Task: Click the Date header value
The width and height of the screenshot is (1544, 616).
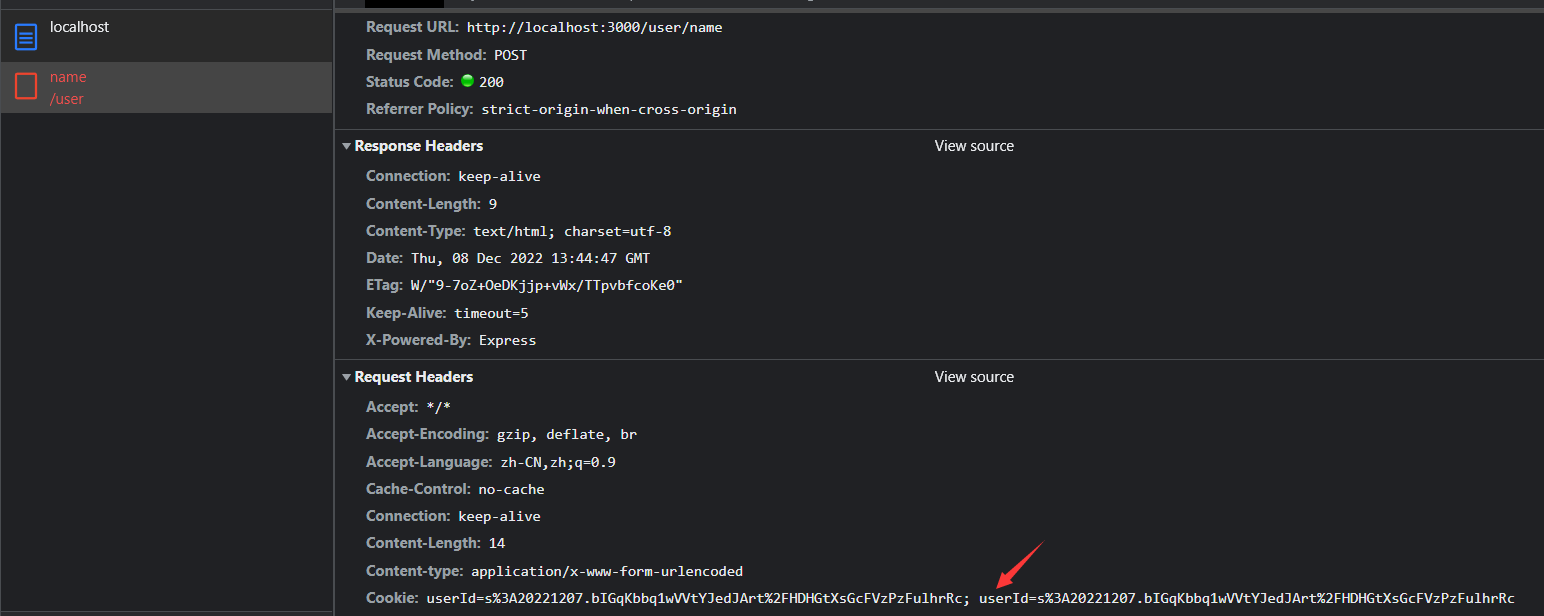Action: coord(530,258)
